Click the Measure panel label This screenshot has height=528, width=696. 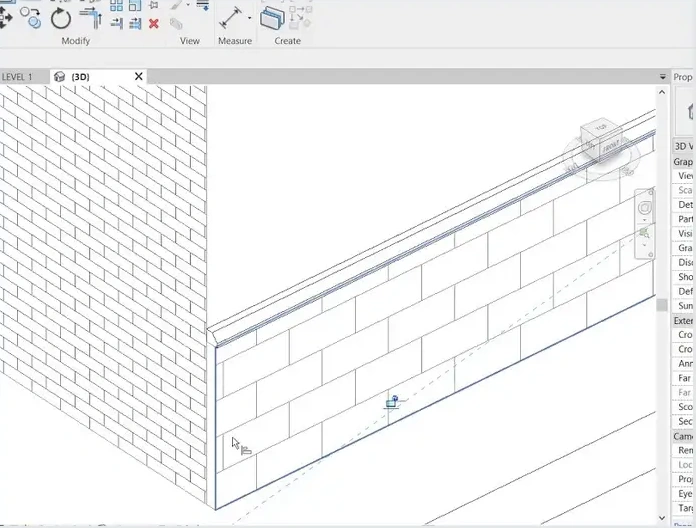tap(235, 41)
